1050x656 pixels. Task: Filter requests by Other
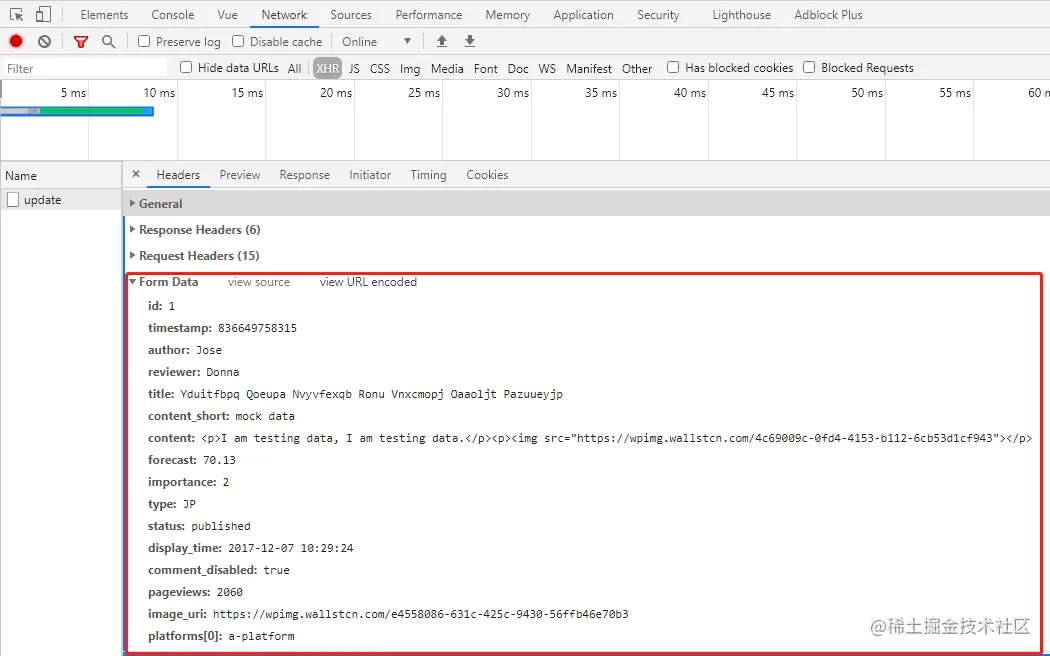point(637,68)
